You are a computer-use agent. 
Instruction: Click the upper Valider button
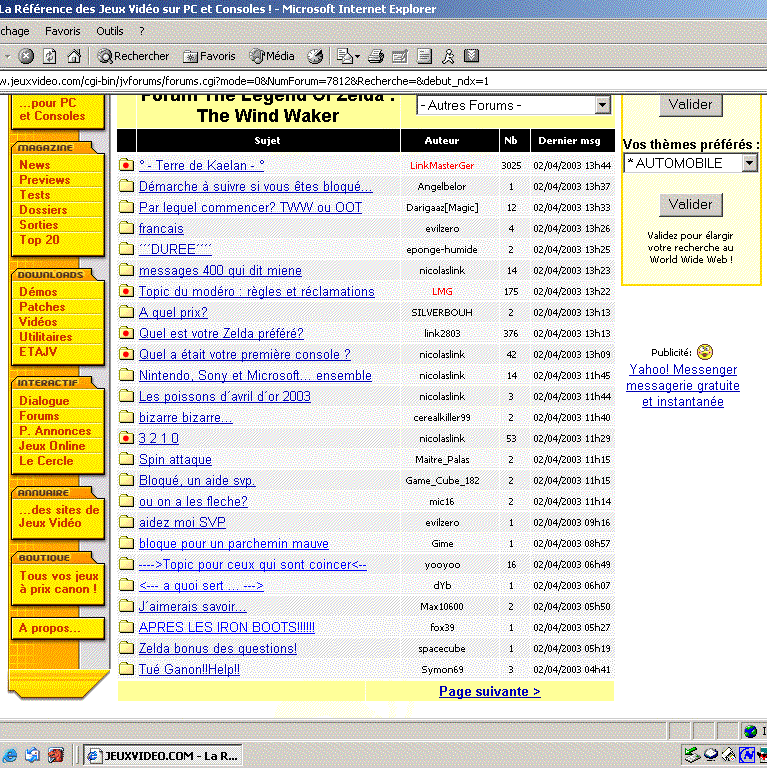click(x=691, y=104)
